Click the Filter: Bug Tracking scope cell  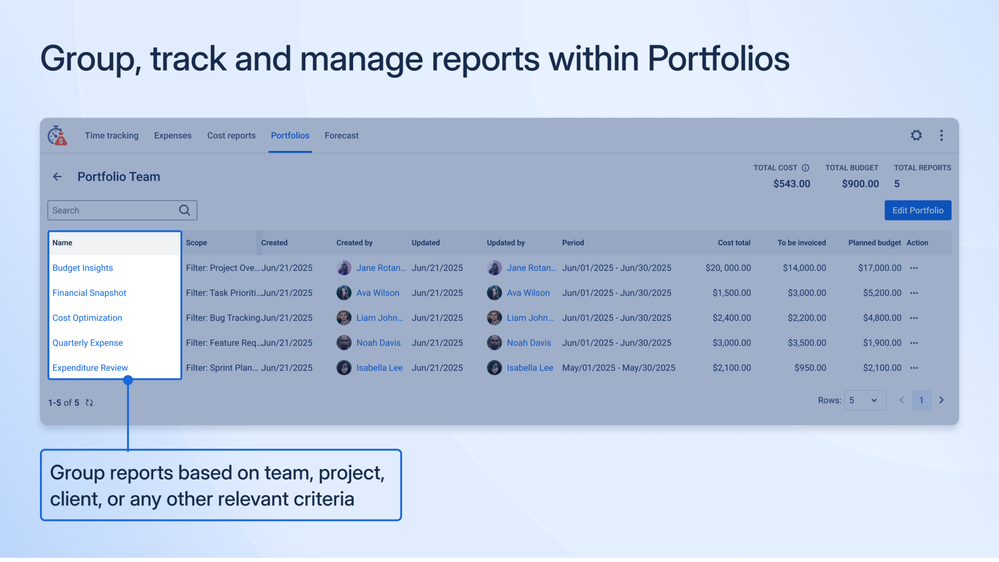pos(223,318)
